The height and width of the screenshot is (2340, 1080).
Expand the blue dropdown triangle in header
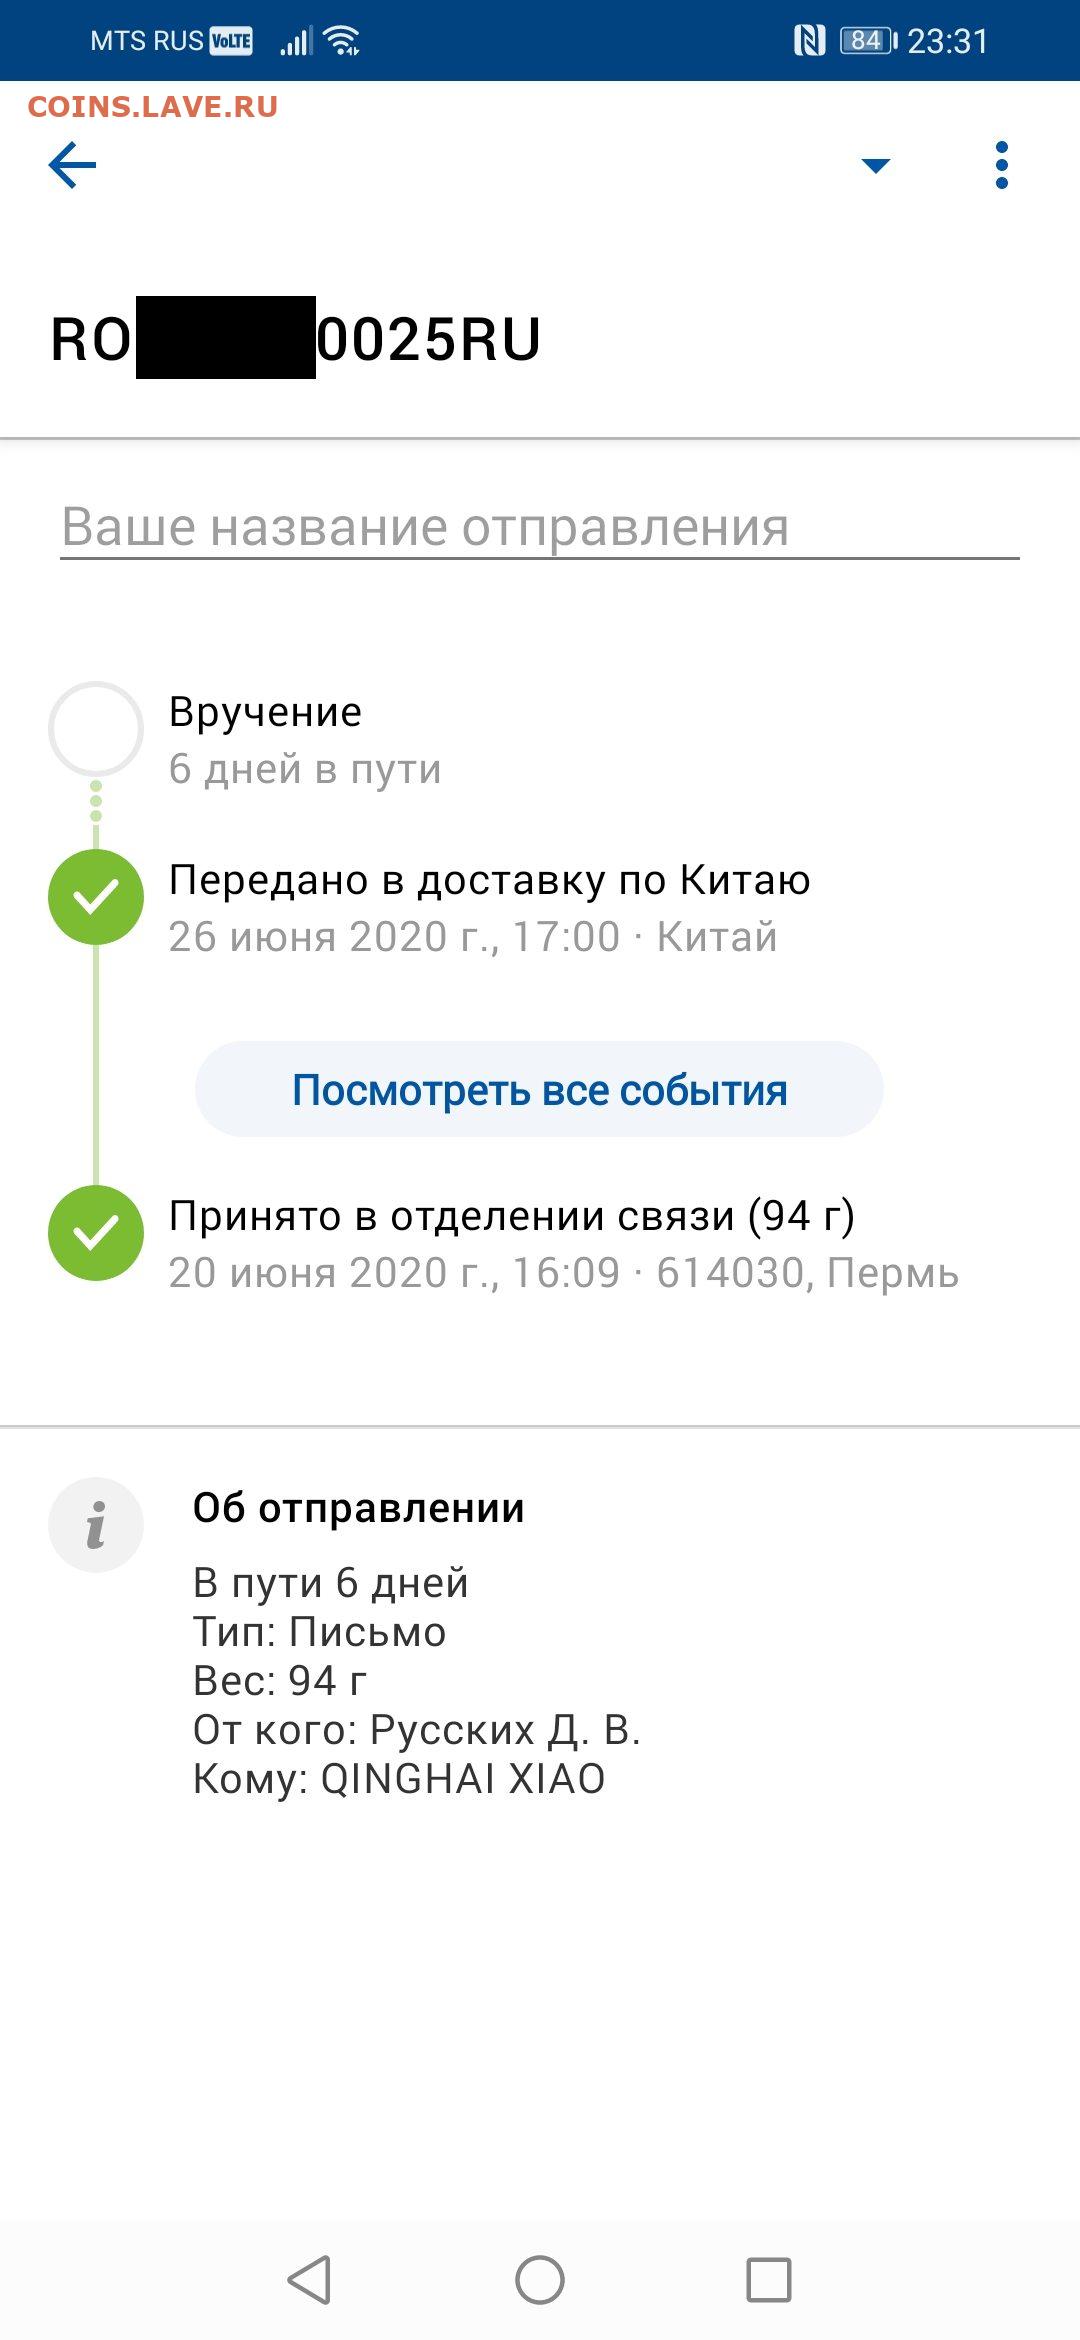[875, 166]
